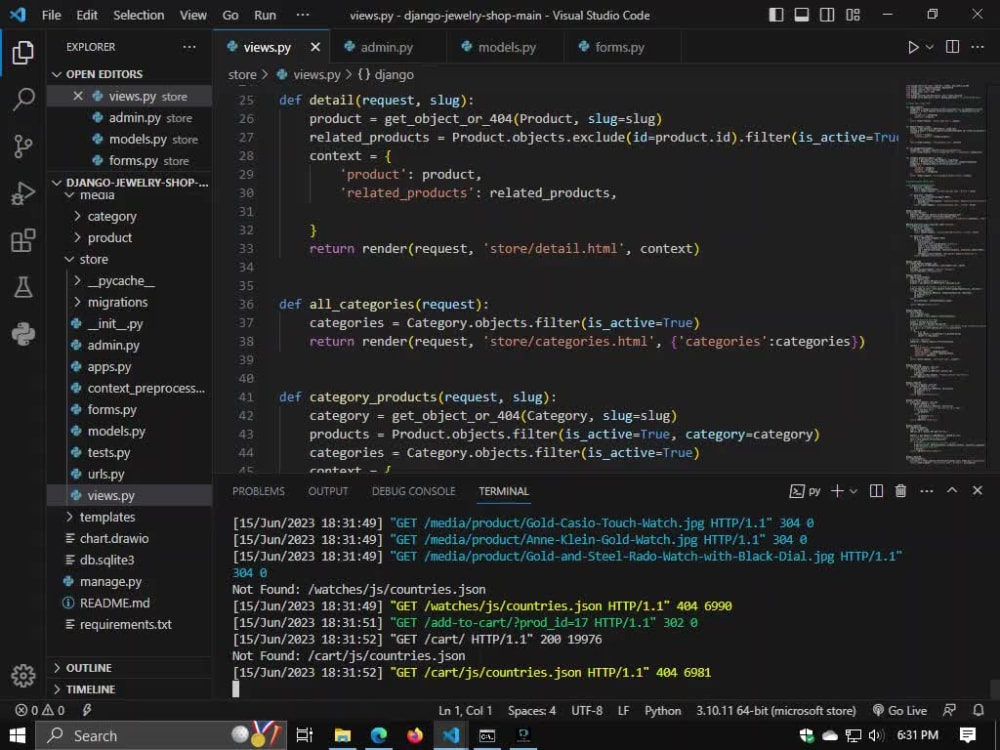1000x750 pixels.
Task: Open the Selection menu
Action: click(x=138, y=15)
